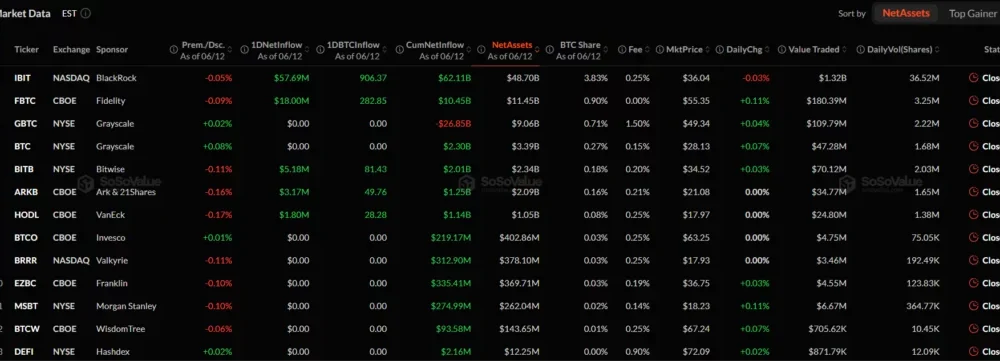Click the Ticker column header

pos(27,50)
